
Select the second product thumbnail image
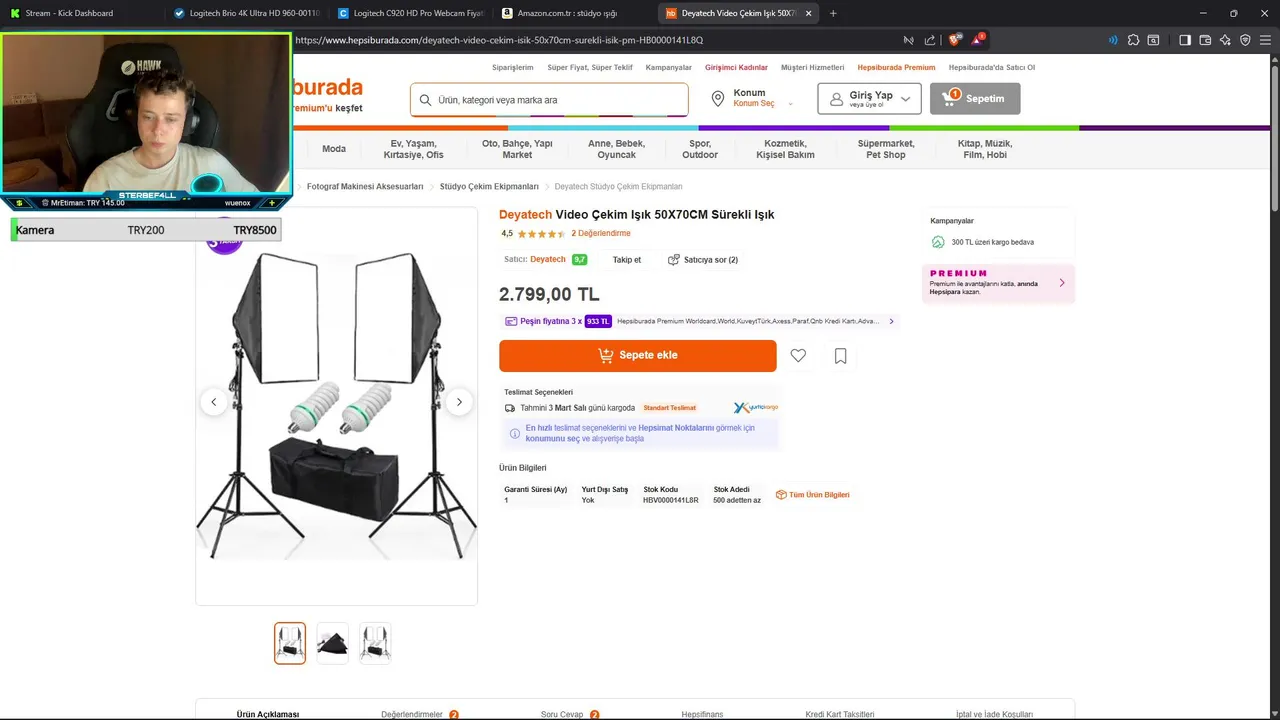pyautogui.click(x=333, y=643)
